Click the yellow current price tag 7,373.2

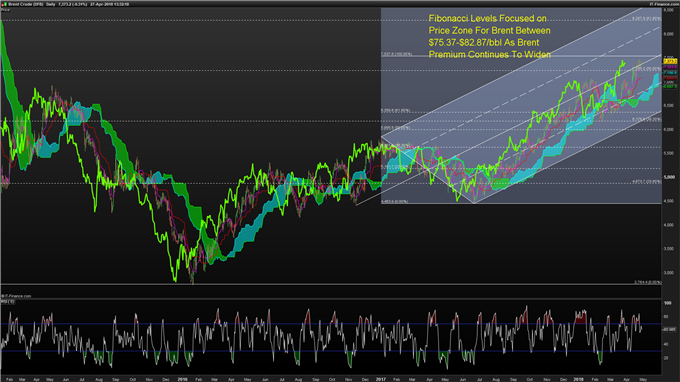670,62
